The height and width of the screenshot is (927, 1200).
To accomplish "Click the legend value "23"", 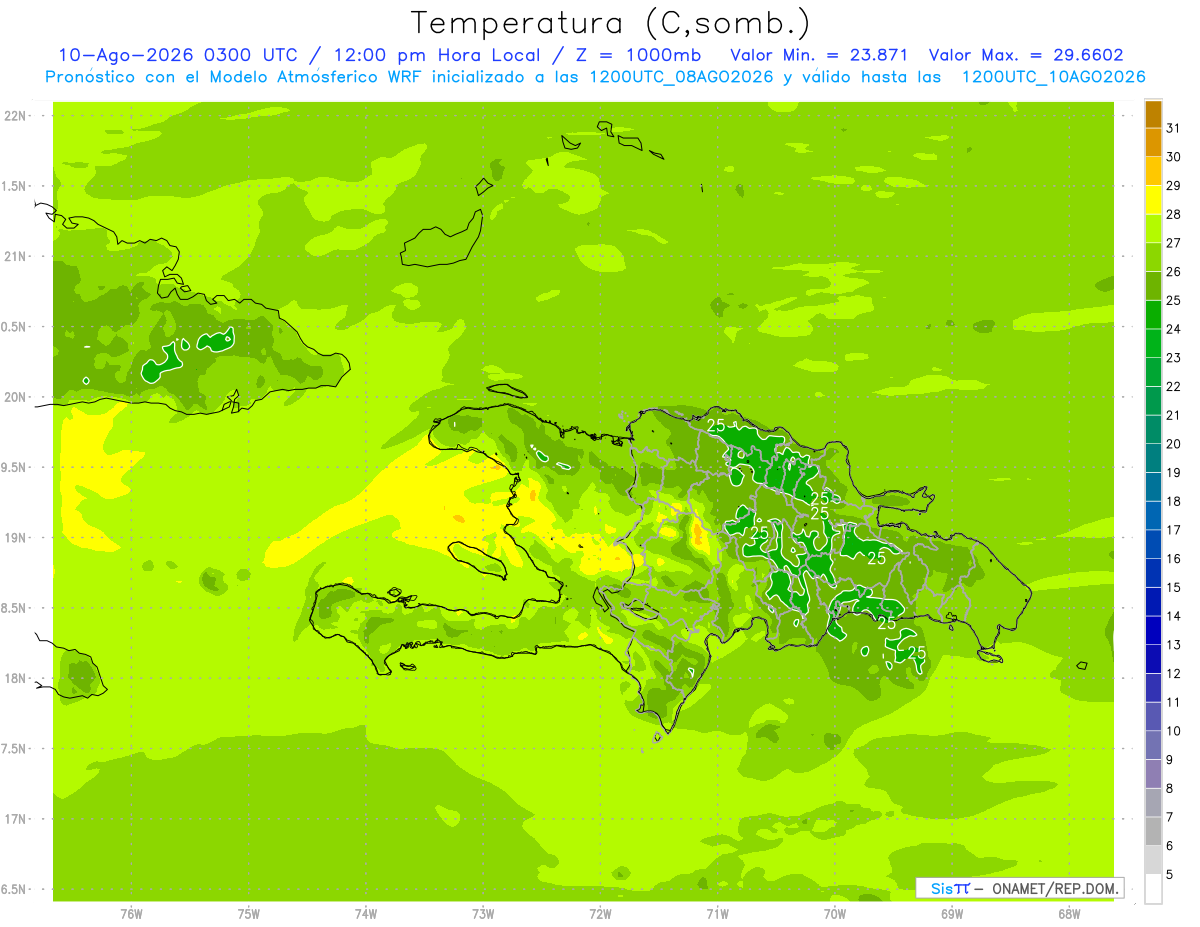I will (1174, 357).
